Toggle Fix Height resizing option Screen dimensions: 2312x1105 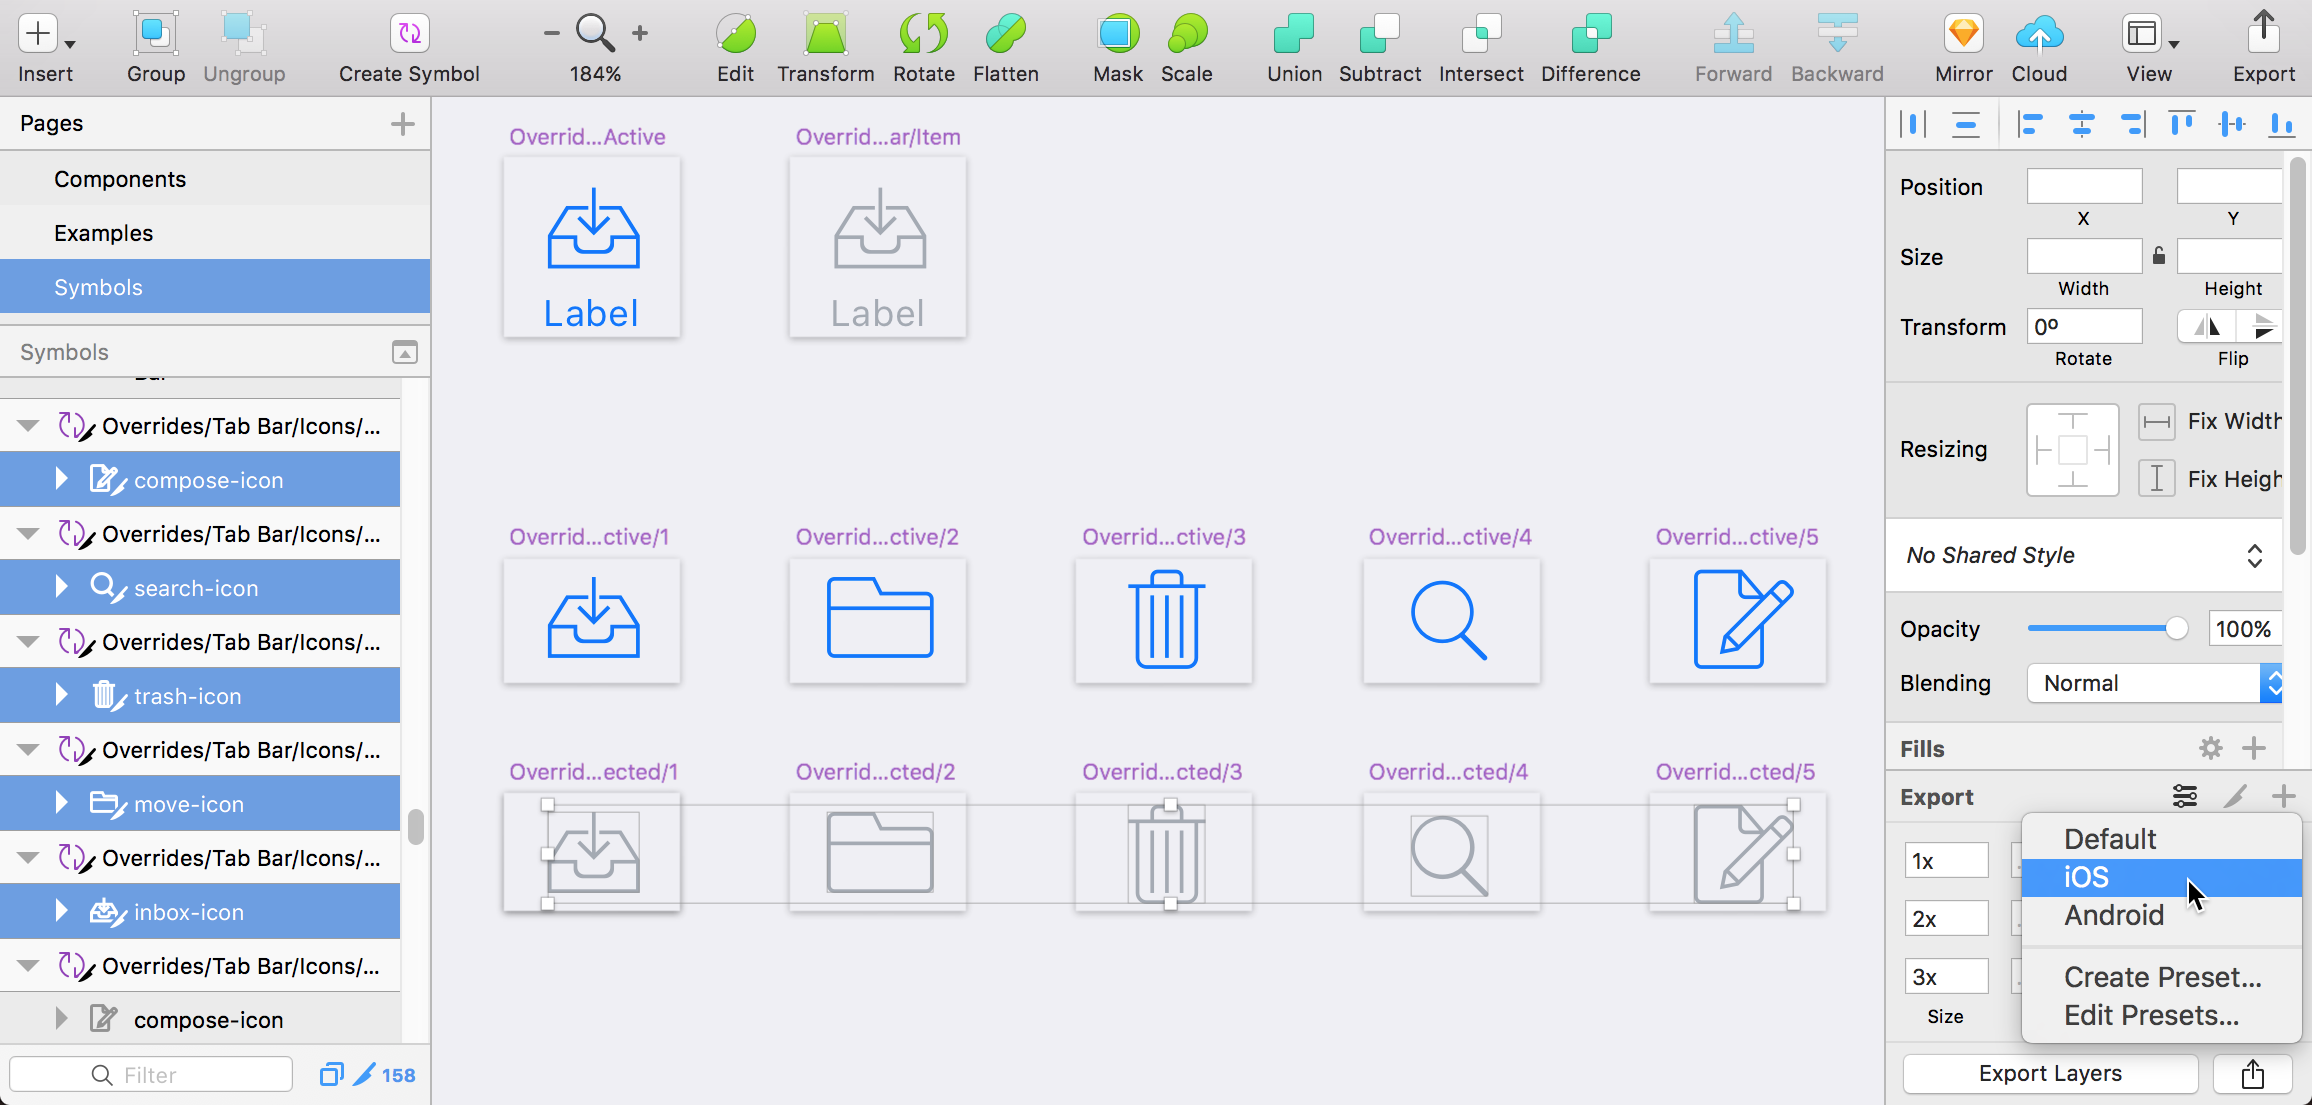click(2157, 478)
